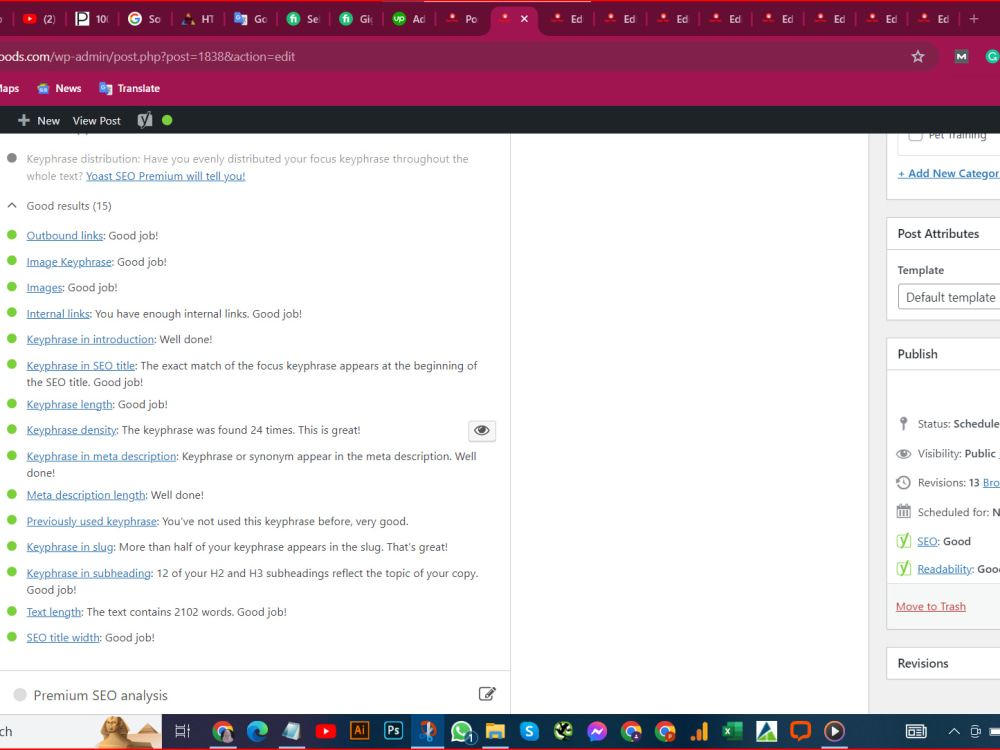The width and height of the screenshot is (1000, 750).
Task: Open Skype from the taskbar
Action: point(529,731)
